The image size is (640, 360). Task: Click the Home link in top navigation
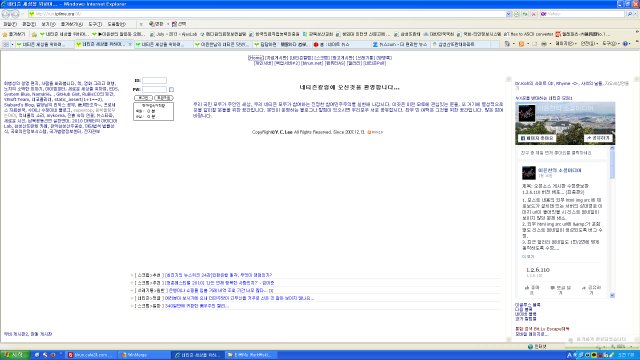tap(256, 58)
